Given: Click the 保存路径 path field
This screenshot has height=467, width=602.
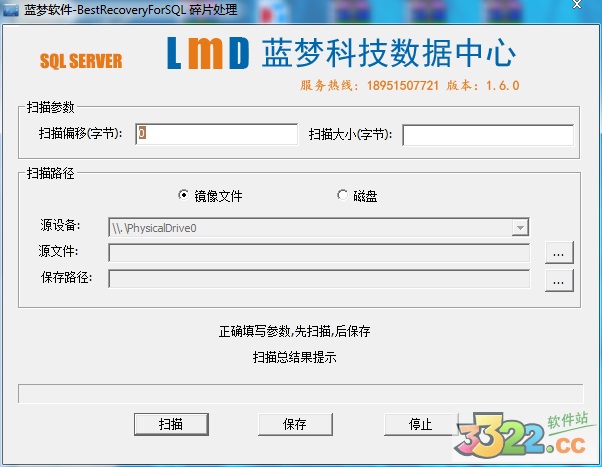Looking at the screenshot, I should tap(319, 279).
